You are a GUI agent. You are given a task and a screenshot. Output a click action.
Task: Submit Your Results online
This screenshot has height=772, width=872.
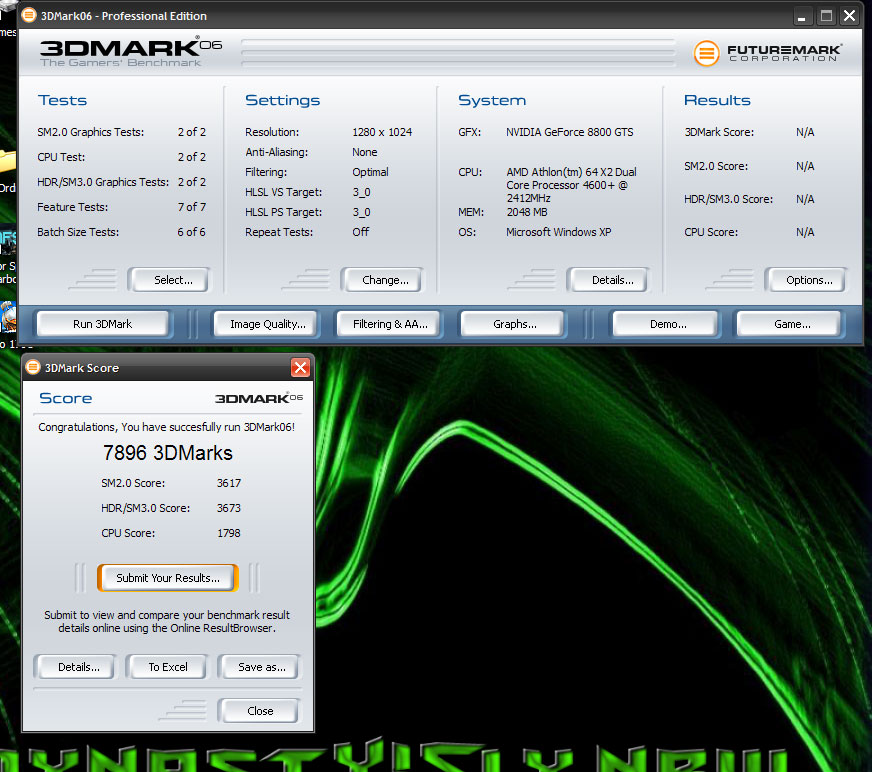coord(168,578)
